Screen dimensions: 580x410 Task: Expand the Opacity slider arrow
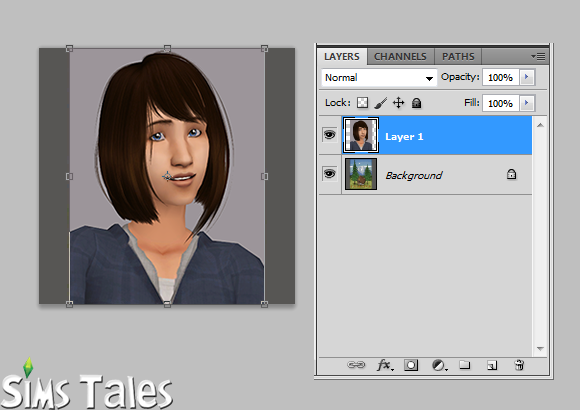(x=527, y=77)
